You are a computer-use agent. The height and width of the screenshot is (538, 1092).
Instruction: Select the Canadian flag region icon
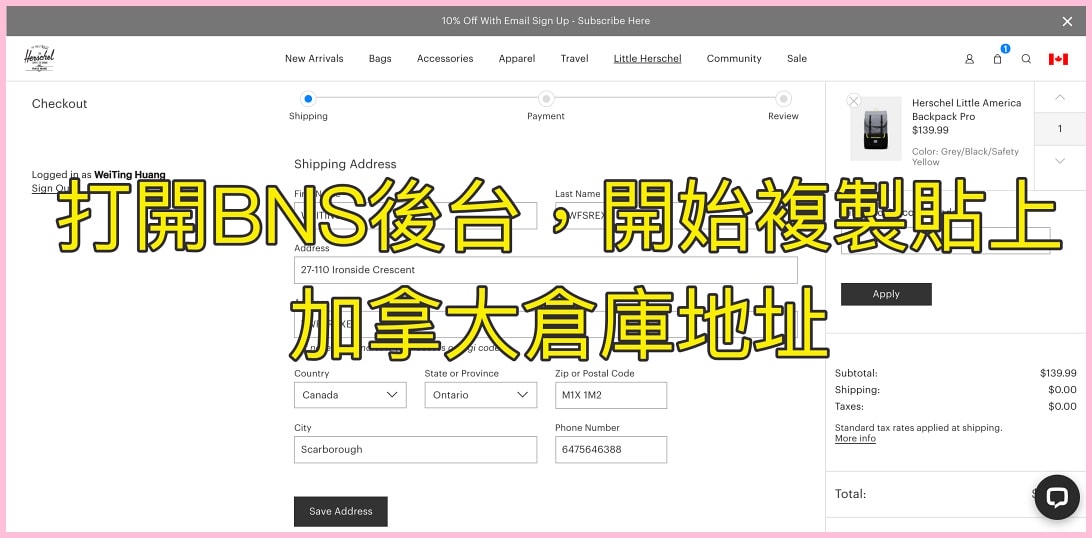point(1058,59)
